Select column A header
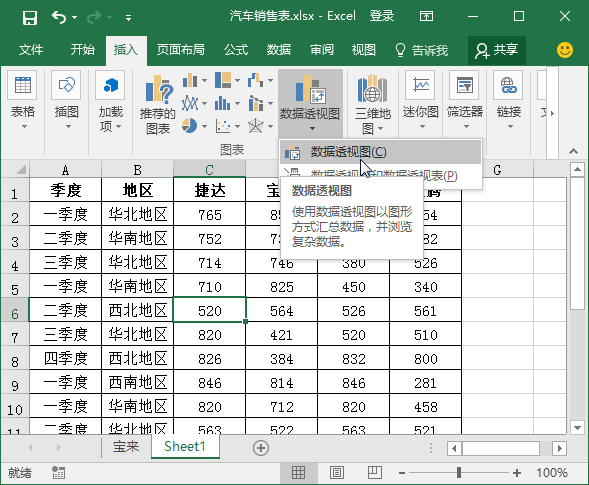Viewport: 589px width, 485px height. pyautogui.click(x=65, y=170)
